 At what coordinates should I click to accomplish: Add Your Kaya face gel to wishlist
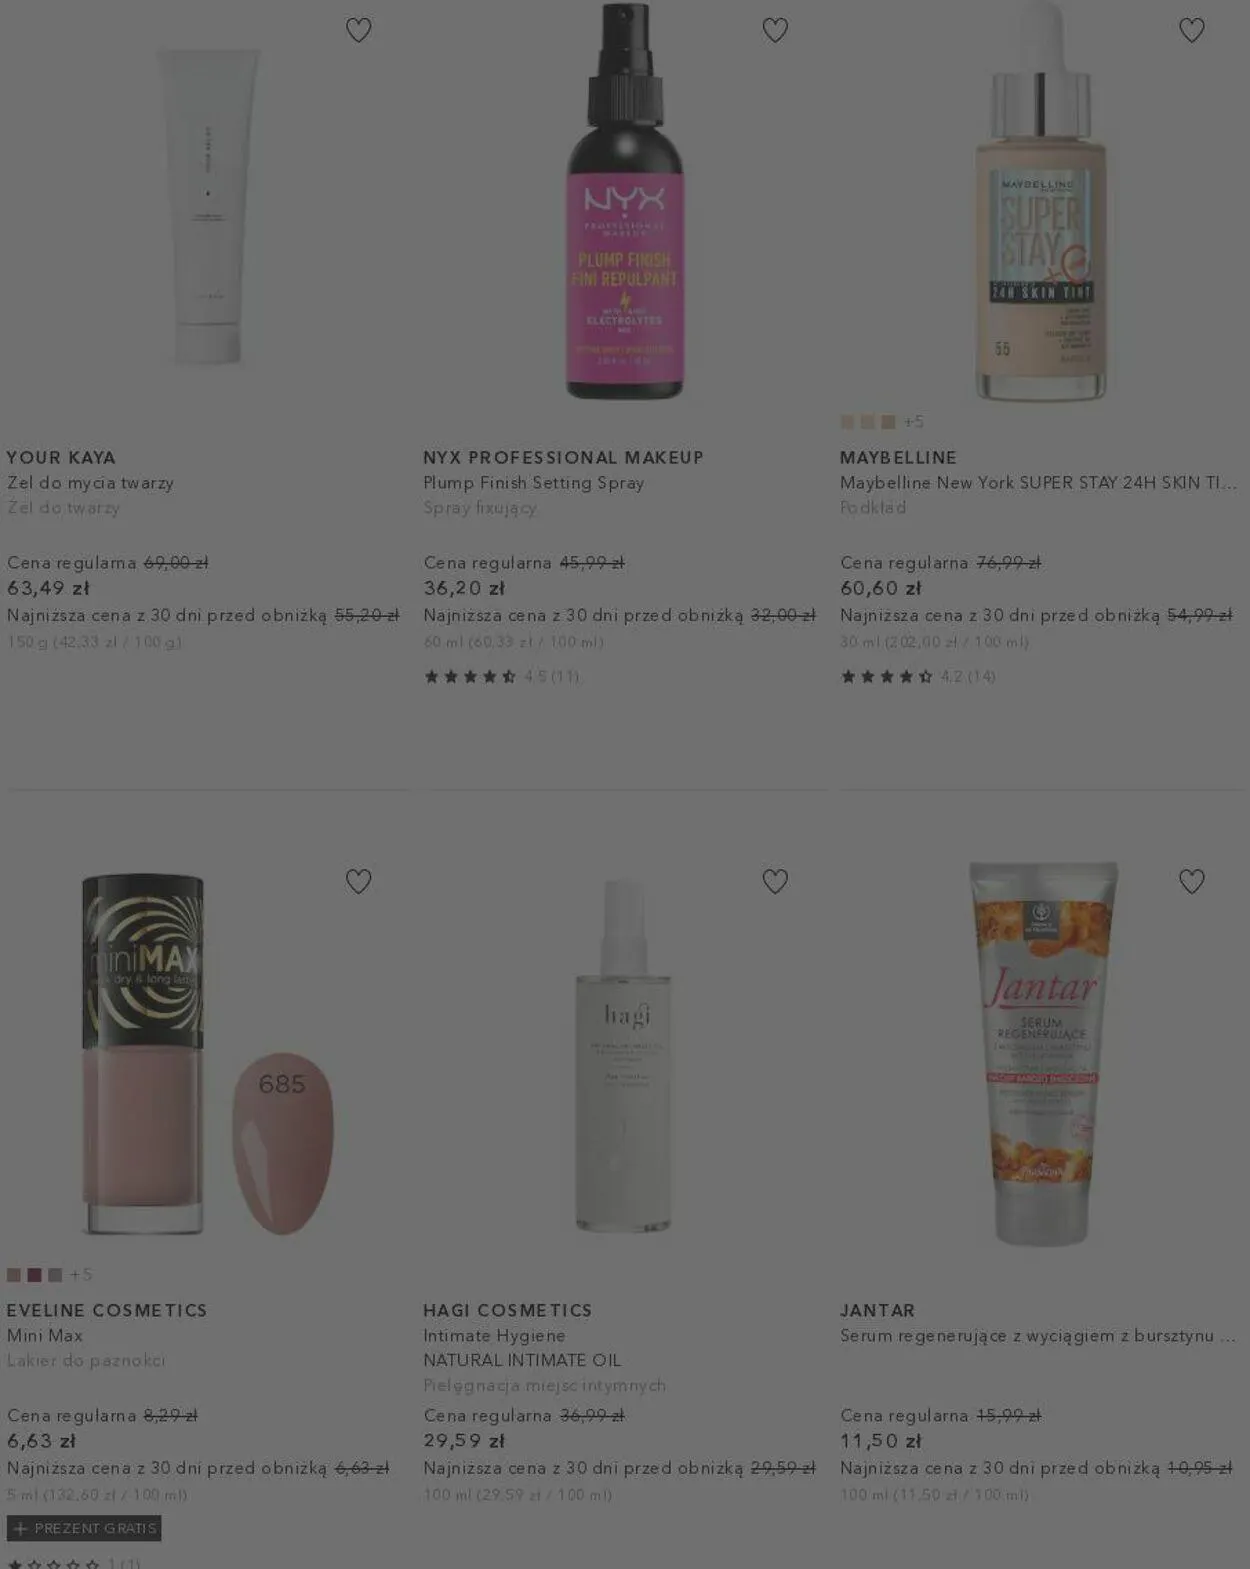pyautogui.click(x=358, y=30)
